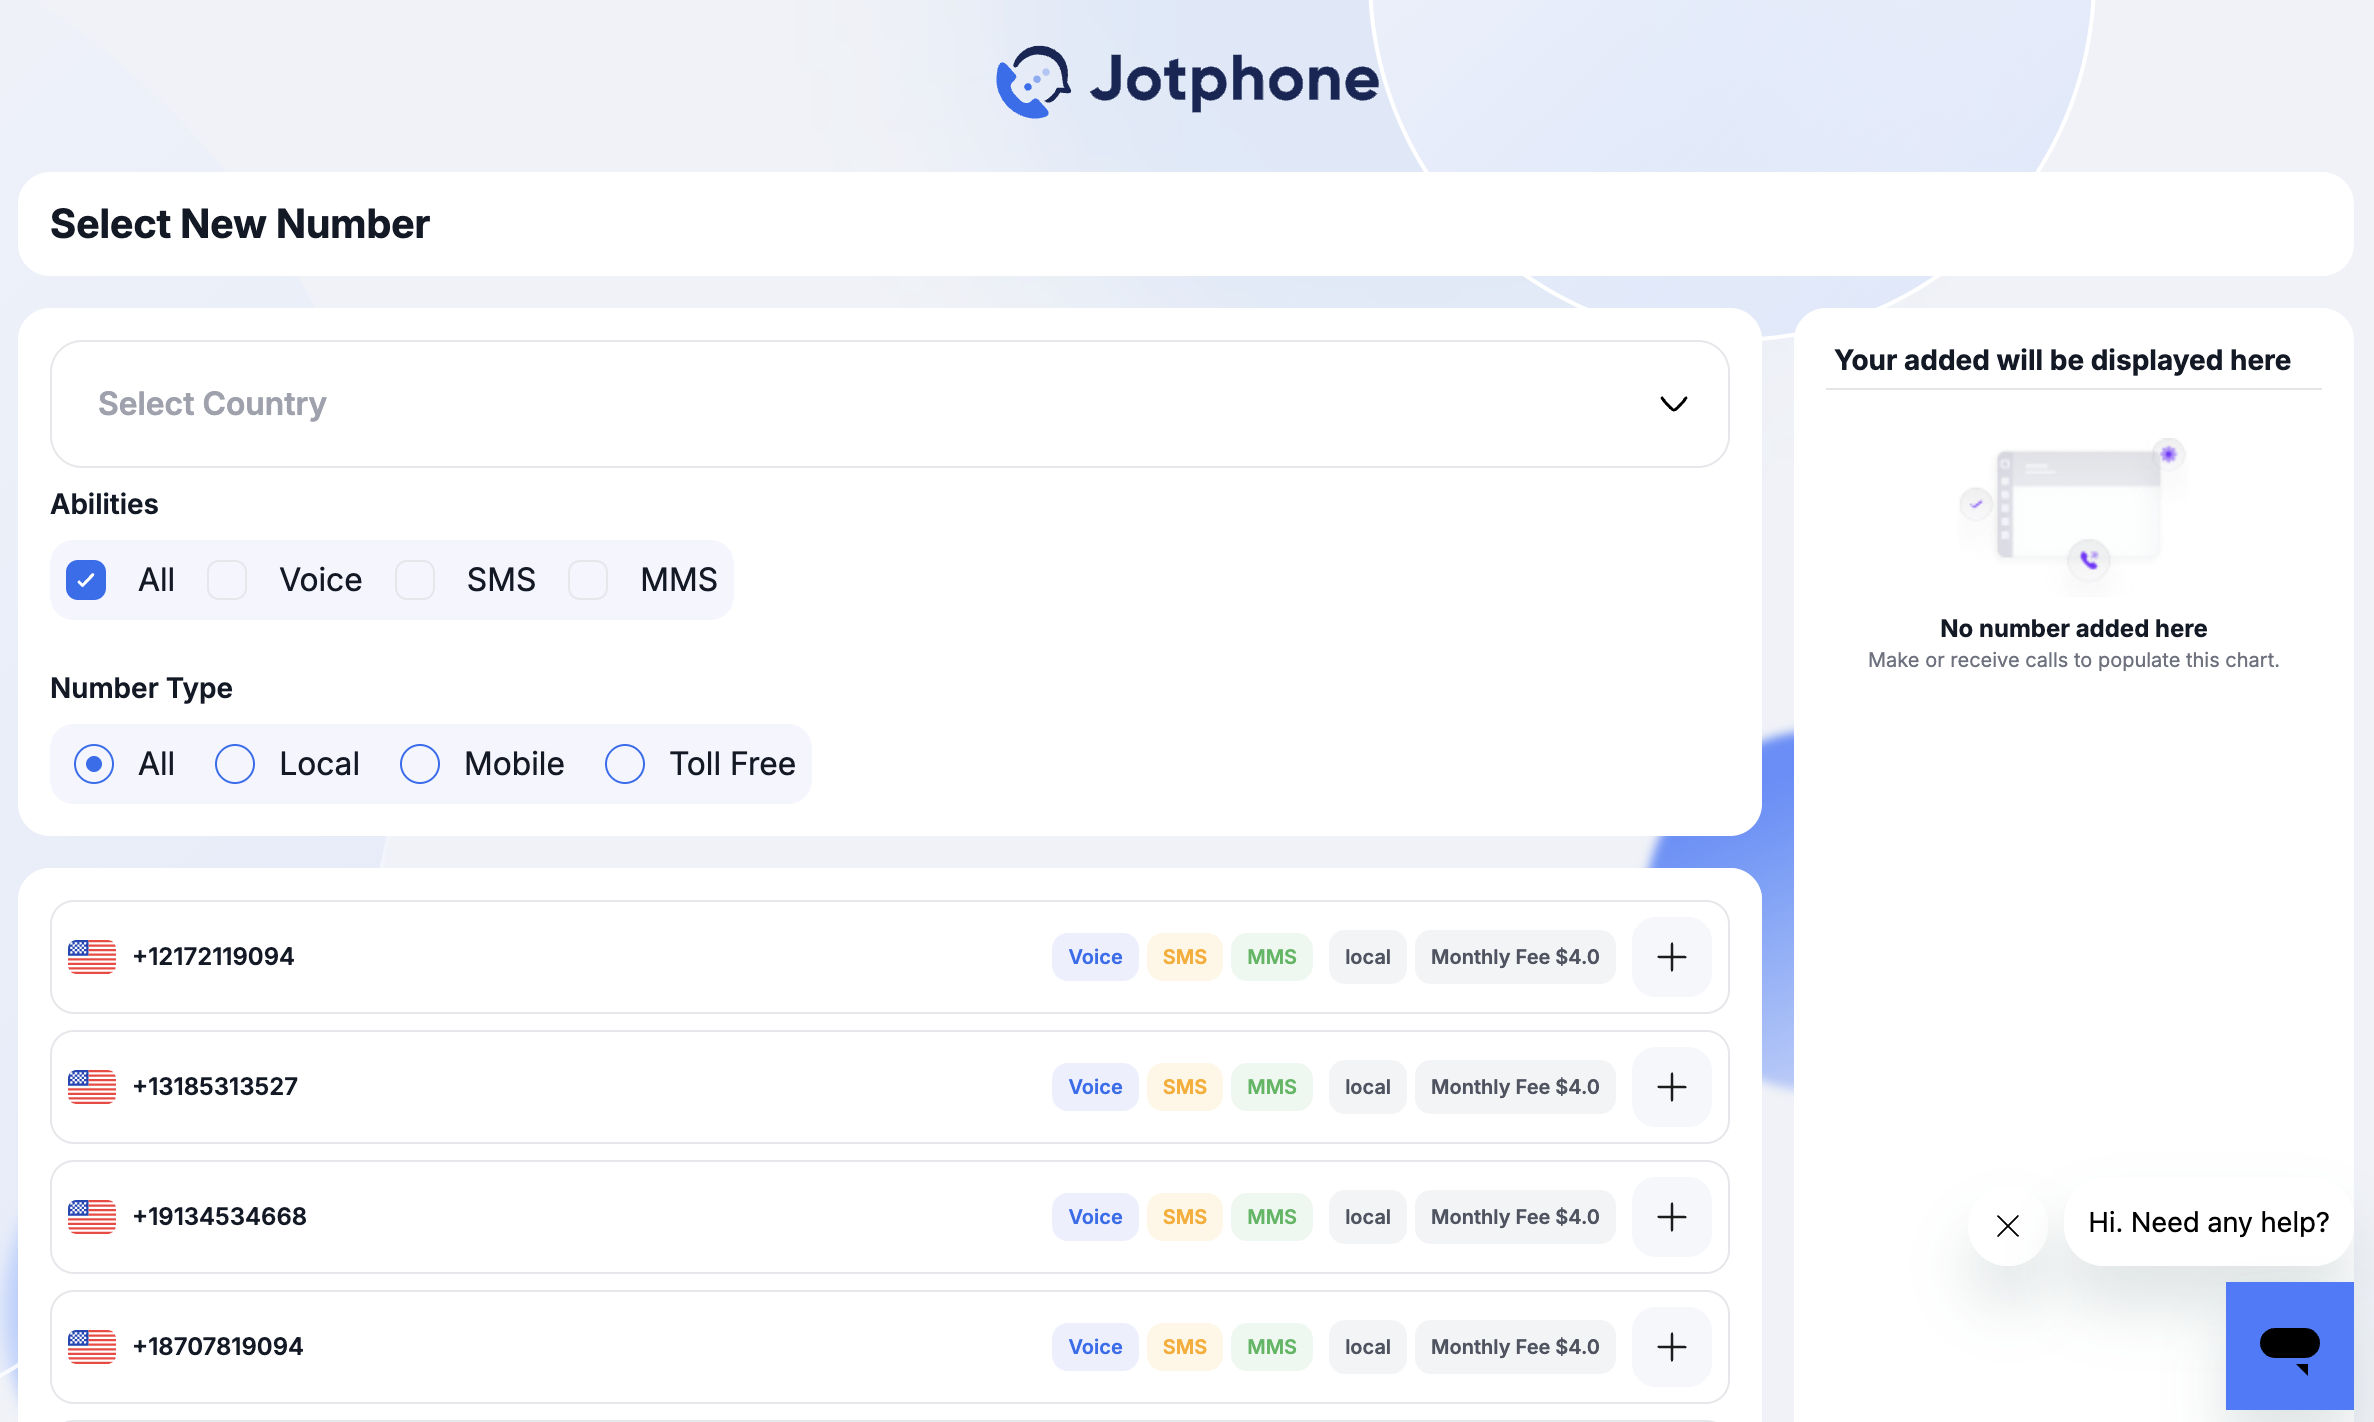The image size is (2374, 1422).
Task: Enable the Voice ability checkbox
Action: [227, 580]
